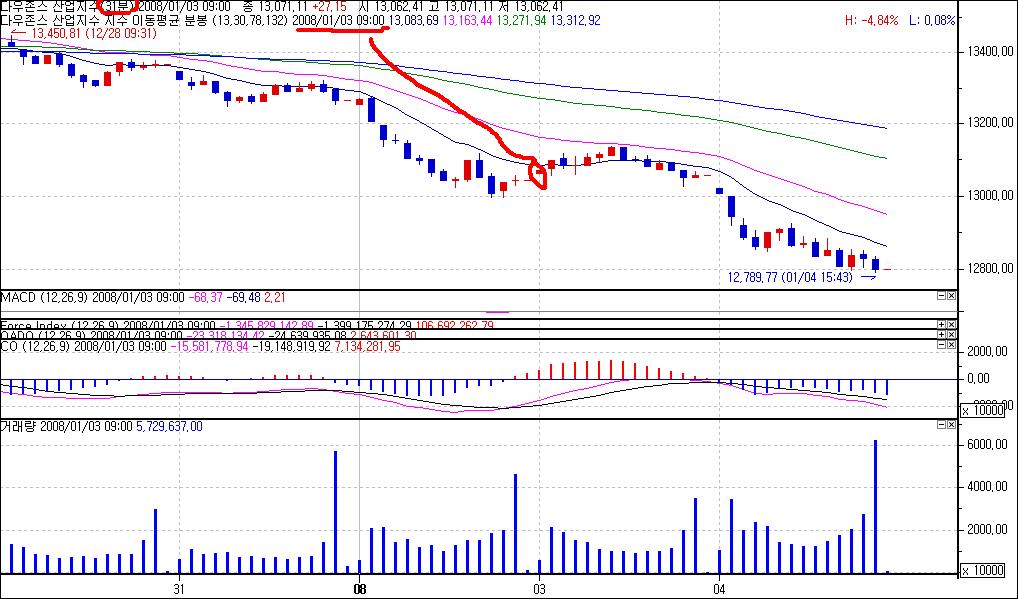Click the 03 date marker on time axis

pyautogui.click(x=539, y=587)
